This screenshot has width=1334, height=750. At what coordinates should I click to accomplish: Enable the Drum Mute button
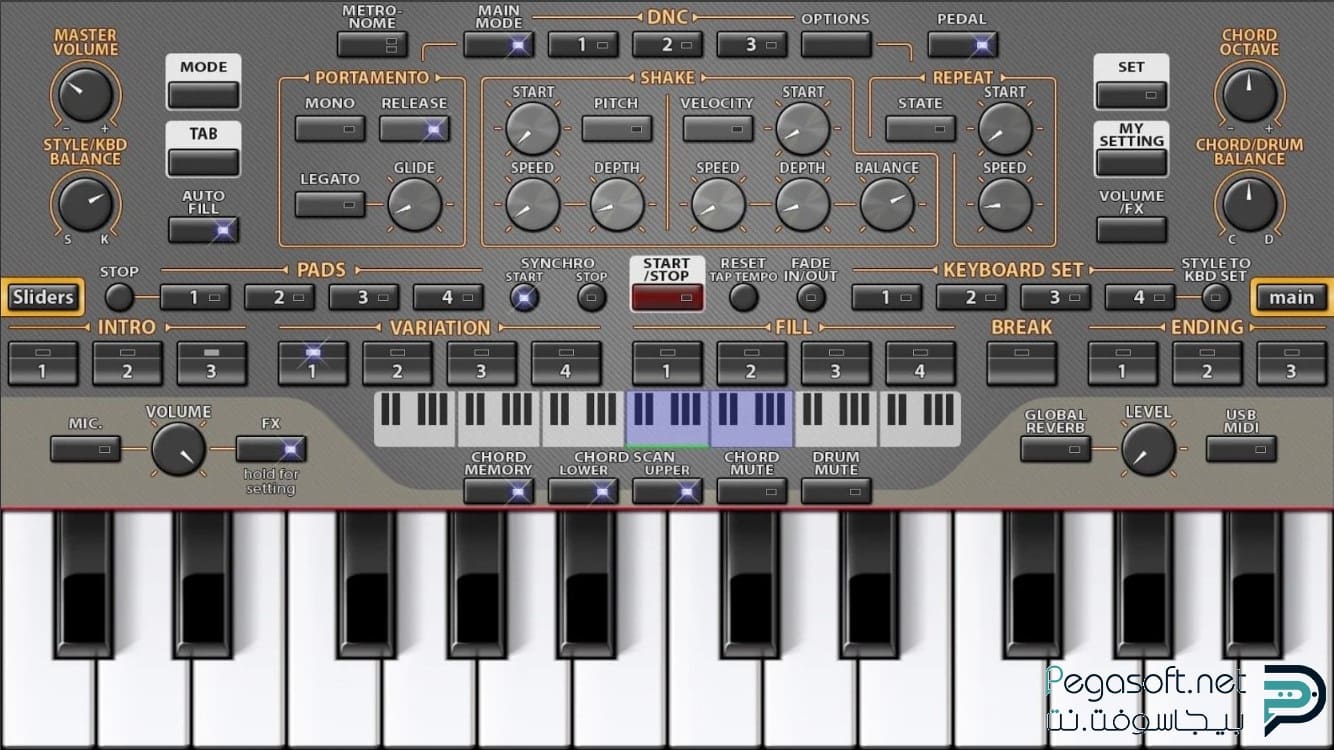click(836, 491)
